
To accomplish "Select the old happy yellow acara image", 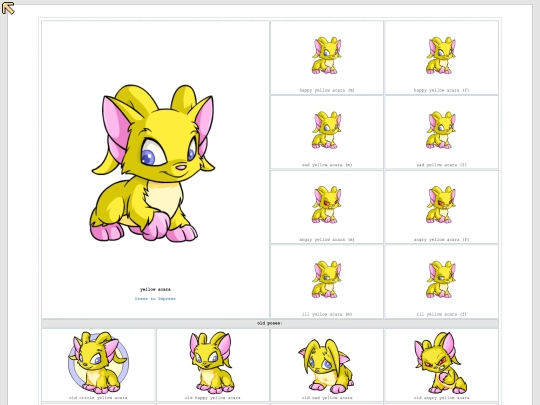I will [212, 363].
